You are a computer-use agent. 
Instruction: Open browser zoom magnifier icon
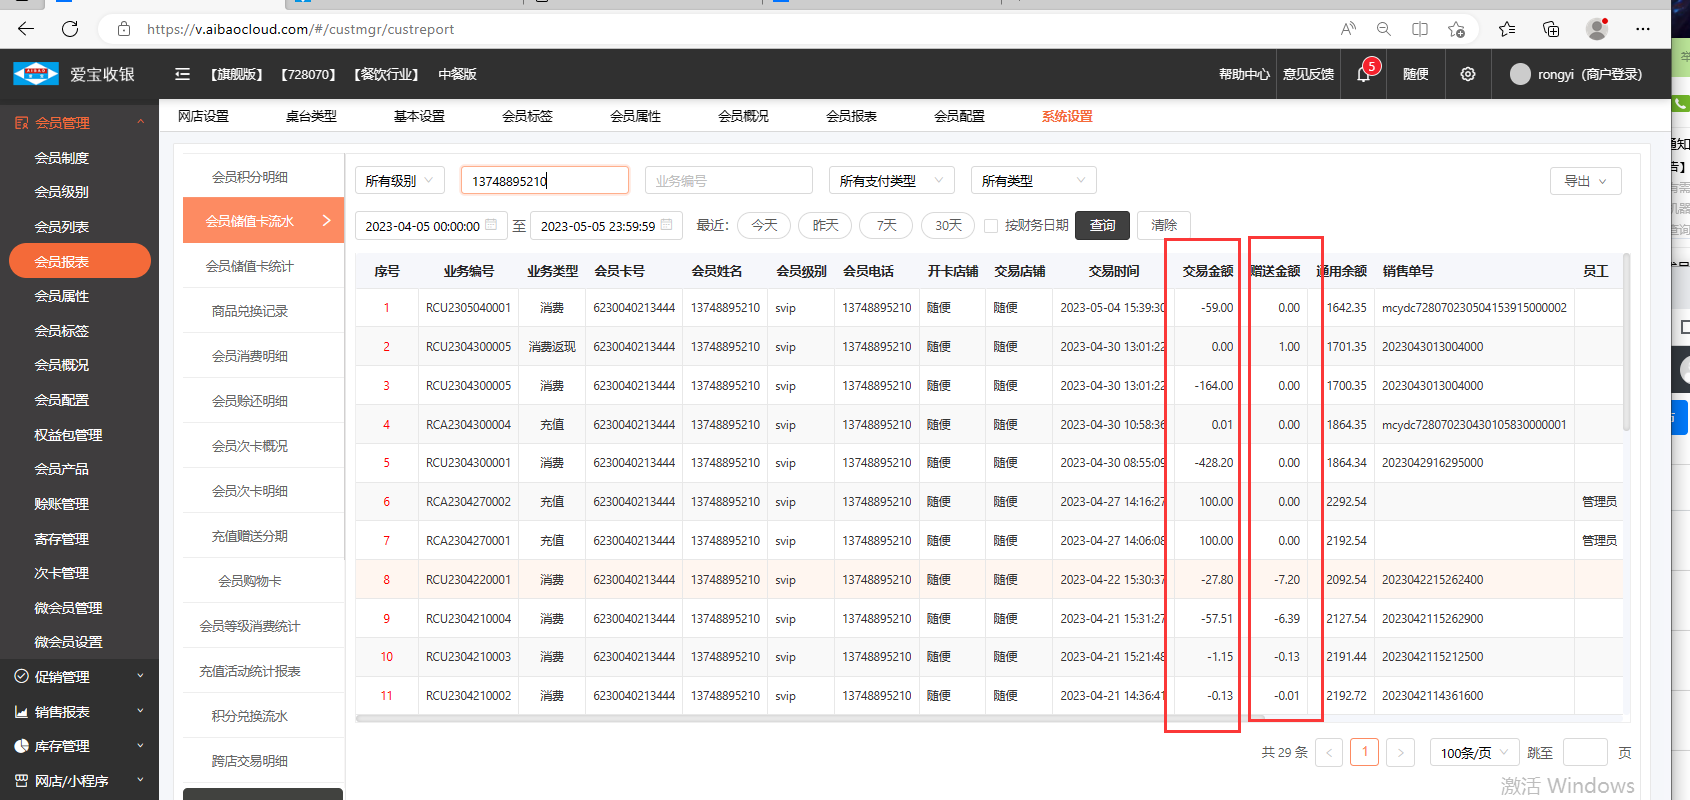(x=1384, y=29)
